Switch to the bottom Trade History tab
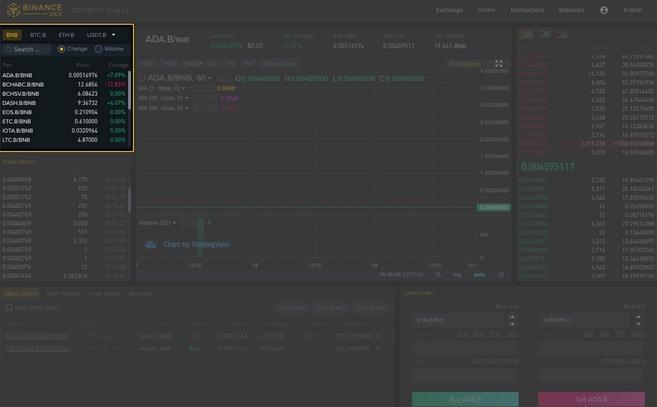657x407 pixels. [x=105, y=293]
